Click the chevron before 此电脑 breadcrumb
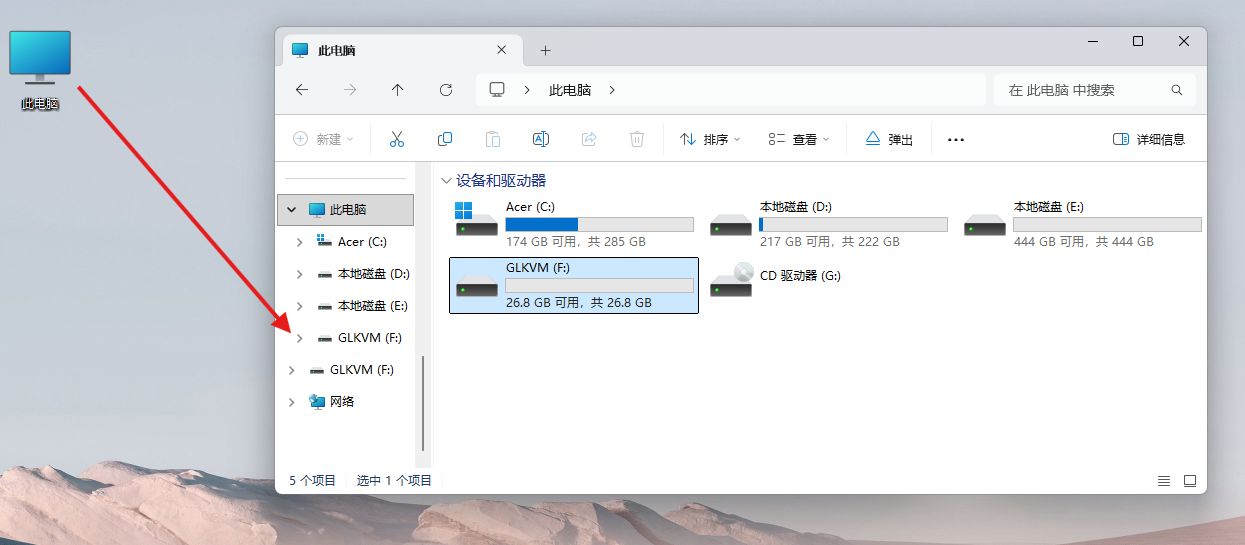This screenshot has height=545, width=1245. (527, 90)
